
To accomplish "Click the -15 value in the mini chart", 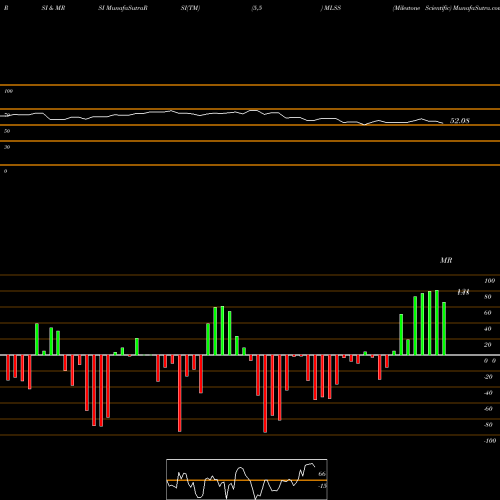I will (322, 486).
